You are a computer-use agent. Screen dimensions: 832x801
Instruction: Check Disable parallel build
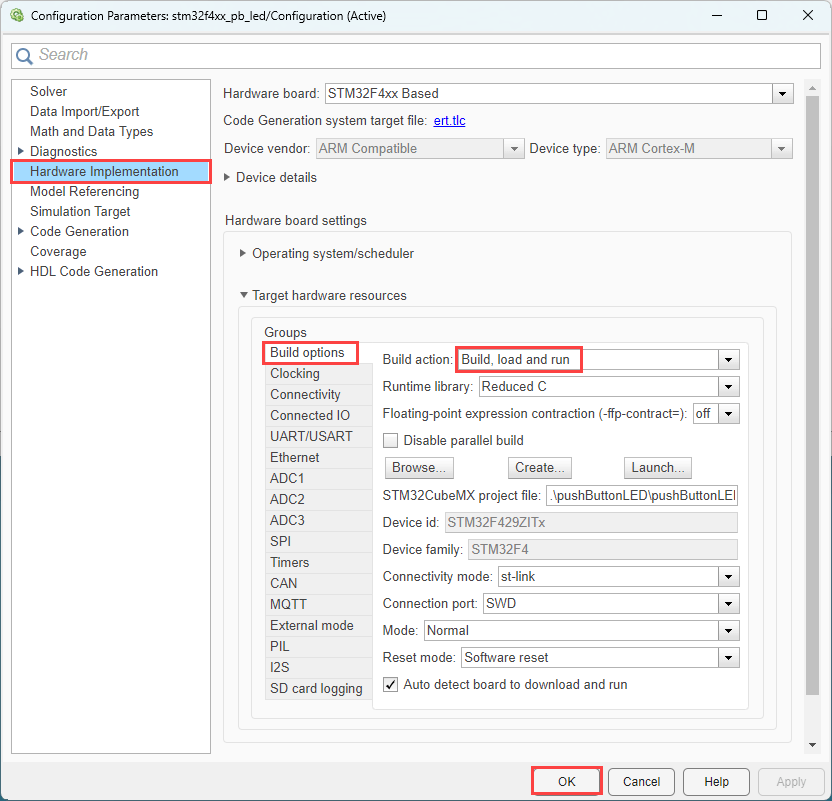391,441
